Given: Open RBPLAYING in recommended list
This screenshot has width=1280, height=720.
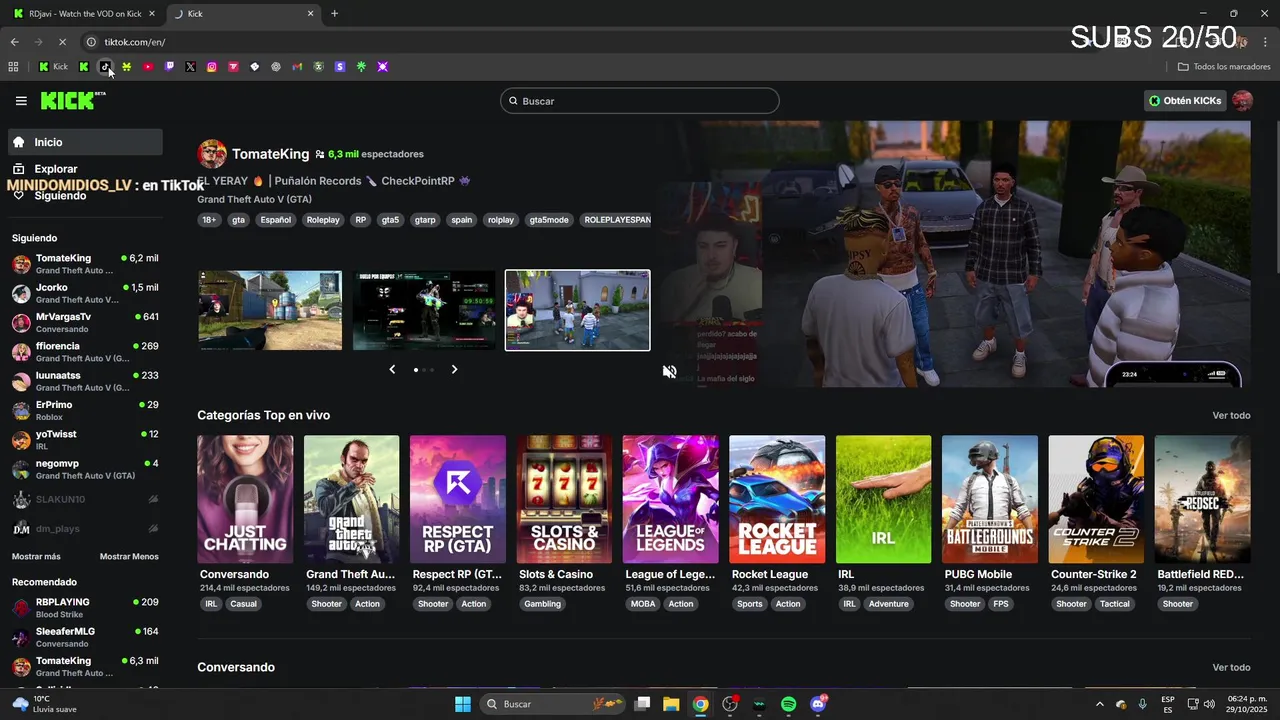Looking at the screenshot, I should [x=85, y=608].
